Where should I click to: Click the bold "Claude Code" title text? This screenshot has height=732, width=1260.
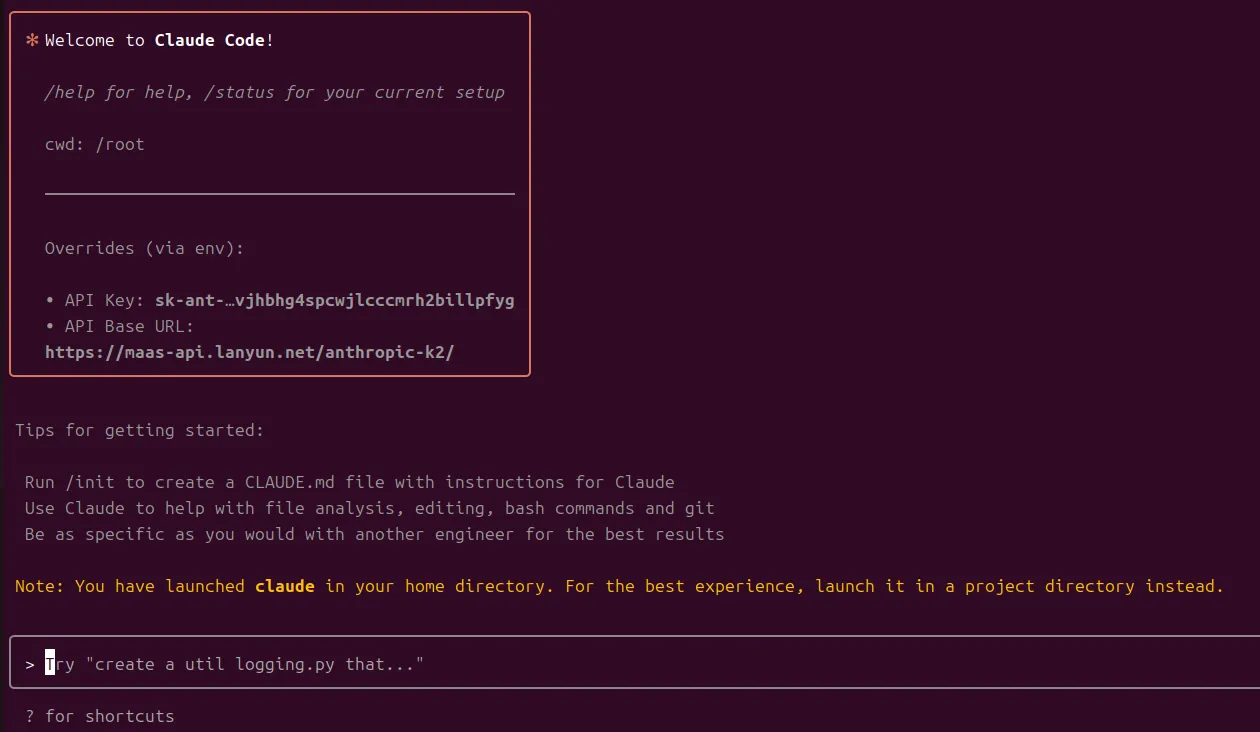tap(210, 40)
